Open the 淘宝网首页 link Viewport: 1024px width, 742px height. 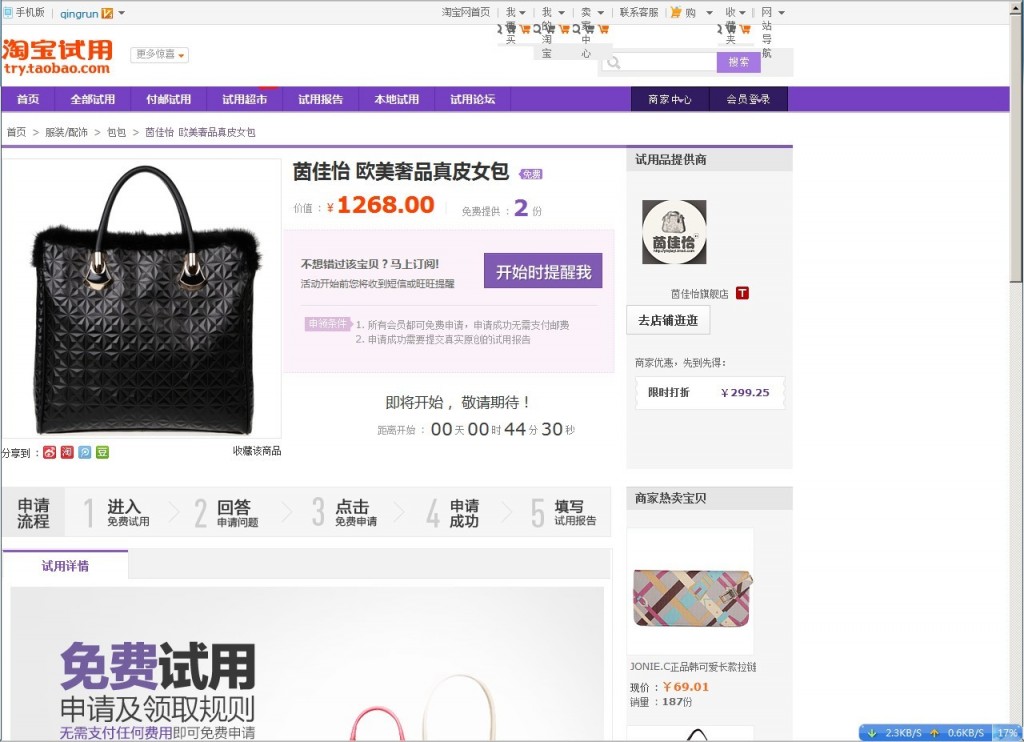[x=466, y=12]
